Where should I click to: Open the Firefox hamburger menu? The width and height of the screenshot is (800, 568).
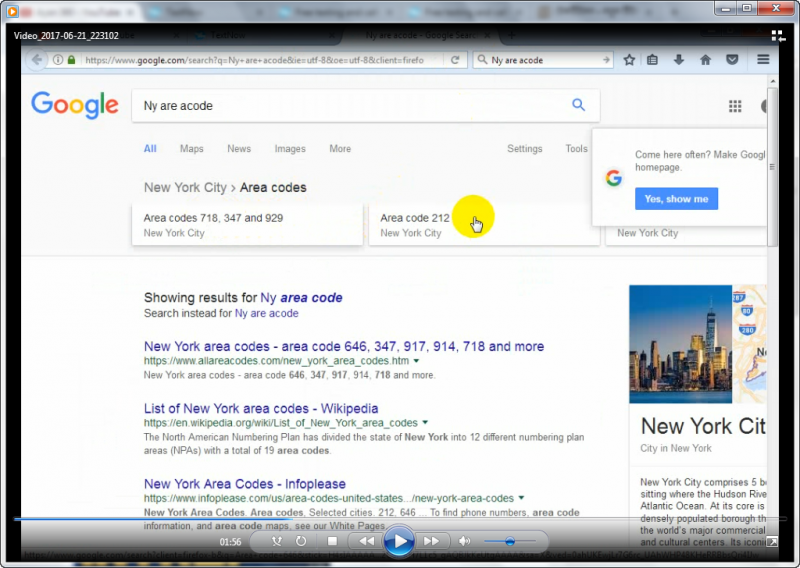tap(763, 60)
